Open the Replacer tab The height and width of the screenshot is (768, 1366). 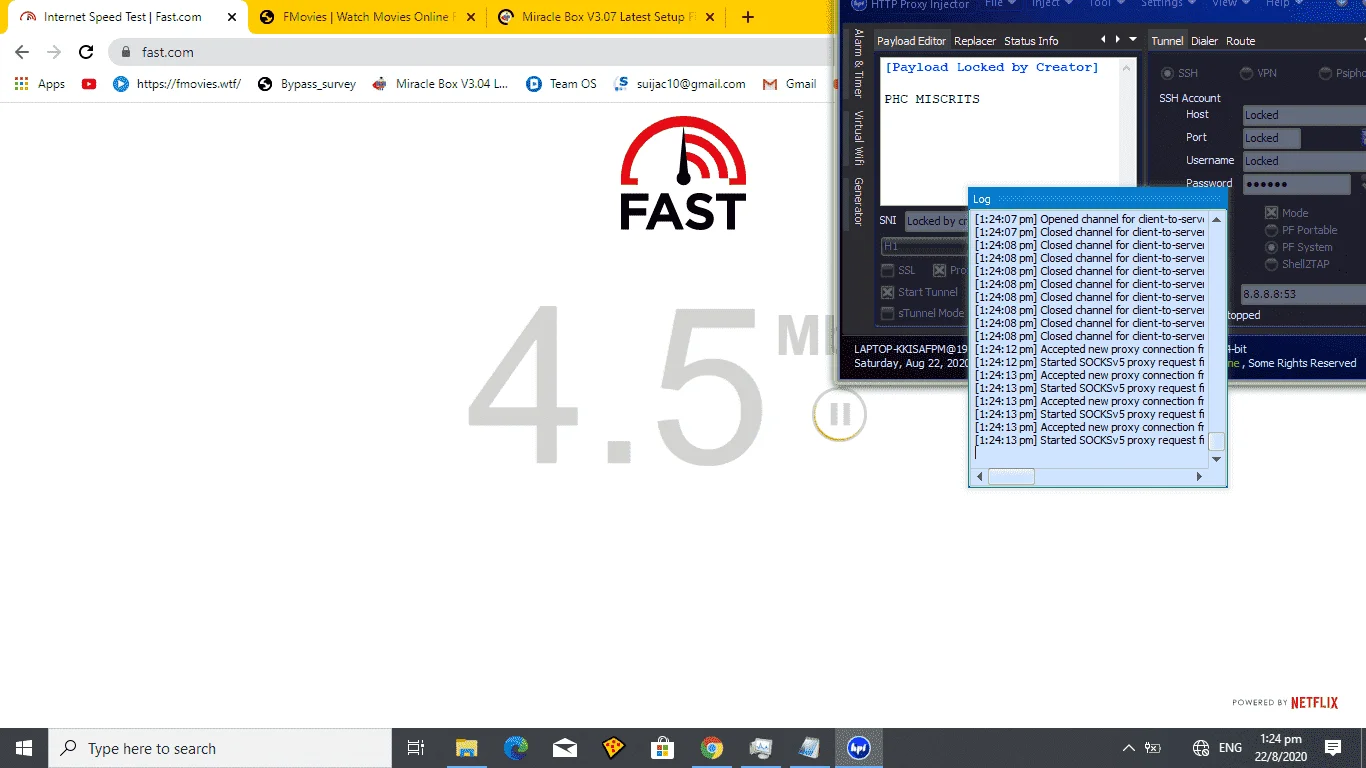coord(975,41)
